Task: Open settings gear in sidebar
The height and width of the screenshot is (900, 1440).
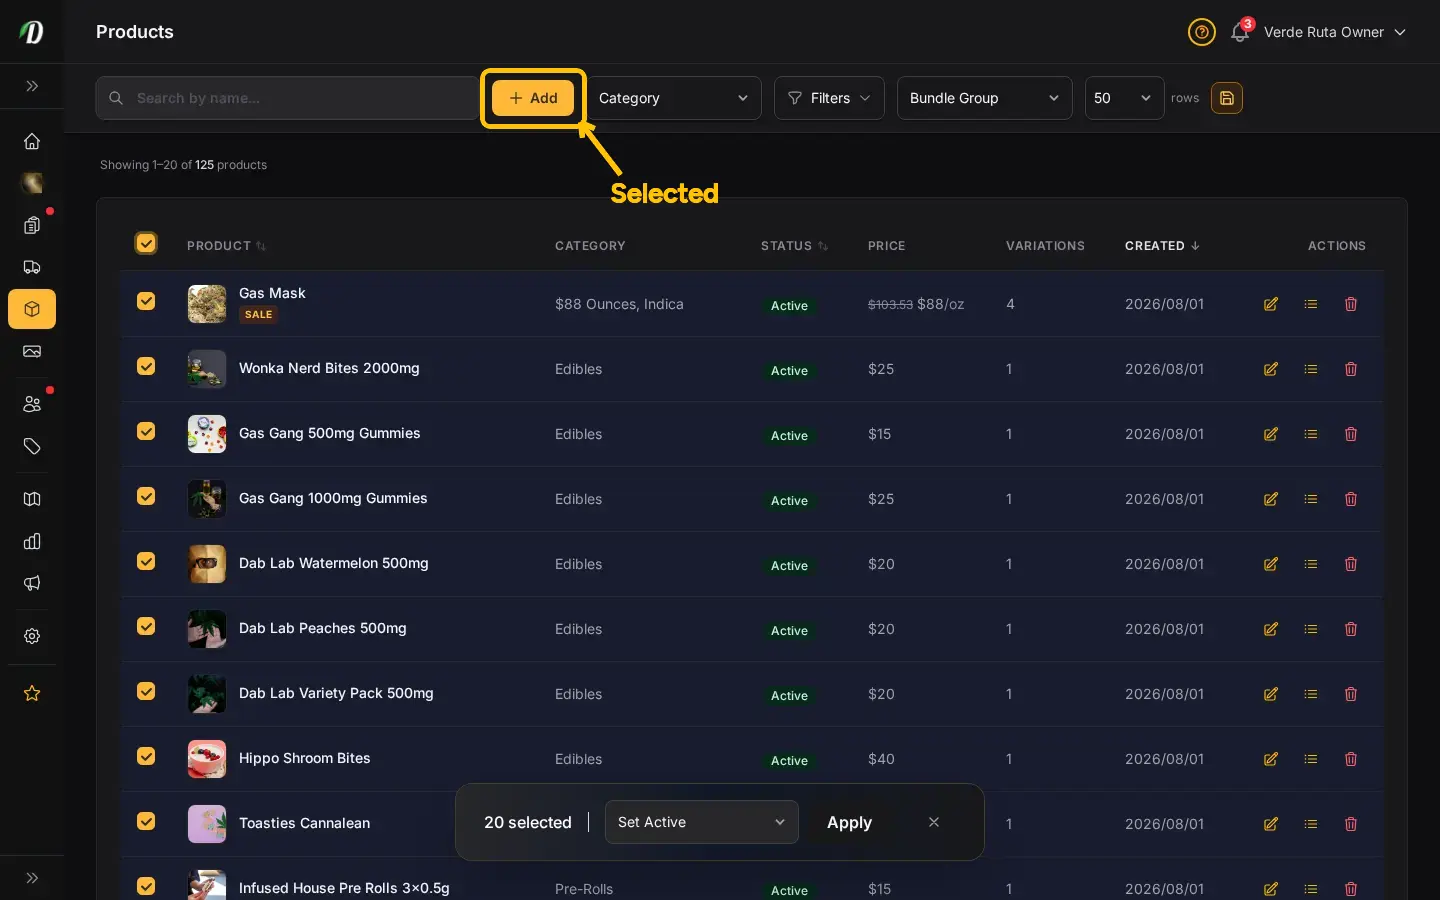Action: click(32, 636)
